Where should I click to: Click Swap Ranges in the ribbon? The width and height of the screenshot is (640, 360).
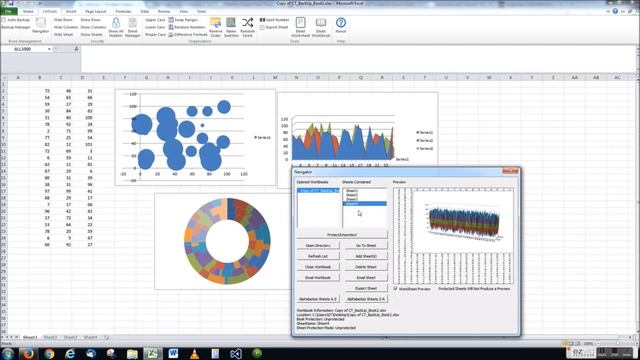pos(183,20)
